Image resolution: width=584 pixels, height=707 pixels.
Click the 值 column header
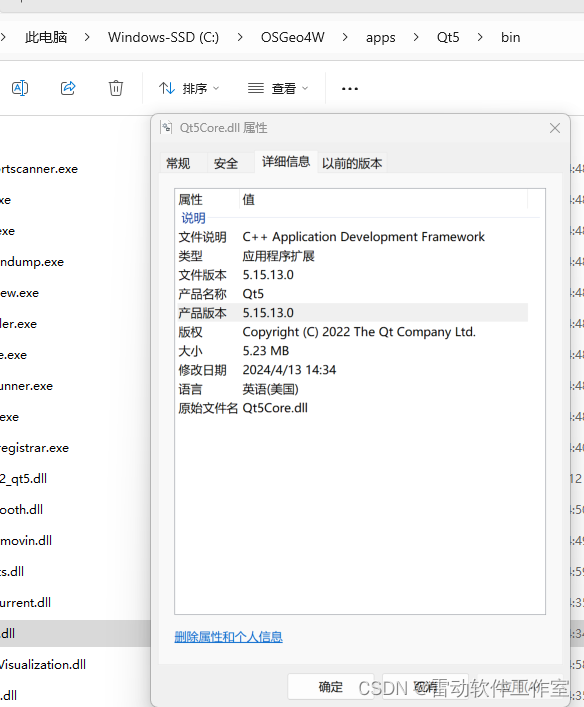(383, 199)
